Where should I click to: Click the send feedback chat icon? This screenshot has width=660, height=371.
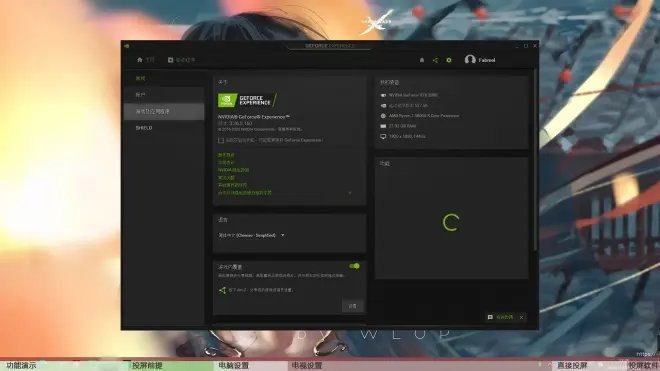tap(490, 317)
